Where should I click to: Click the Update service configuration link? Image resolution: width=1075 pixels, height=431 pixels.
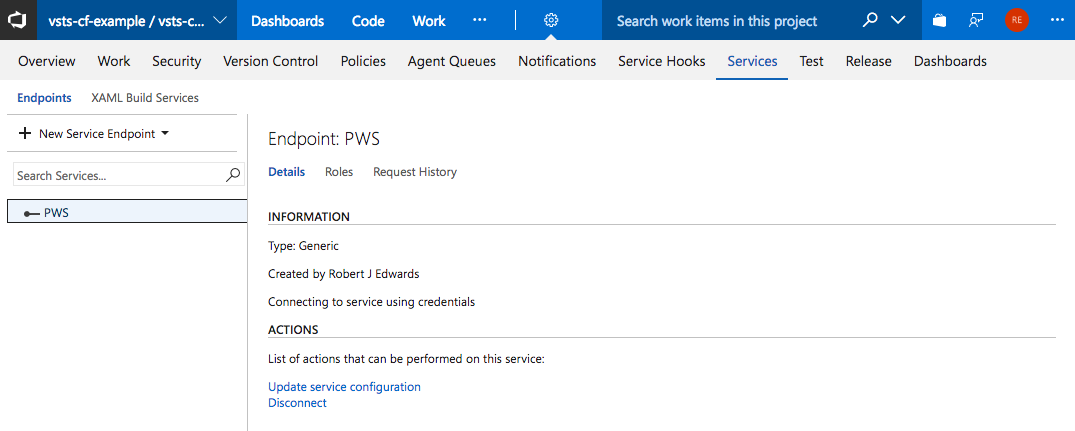[344, 387]
